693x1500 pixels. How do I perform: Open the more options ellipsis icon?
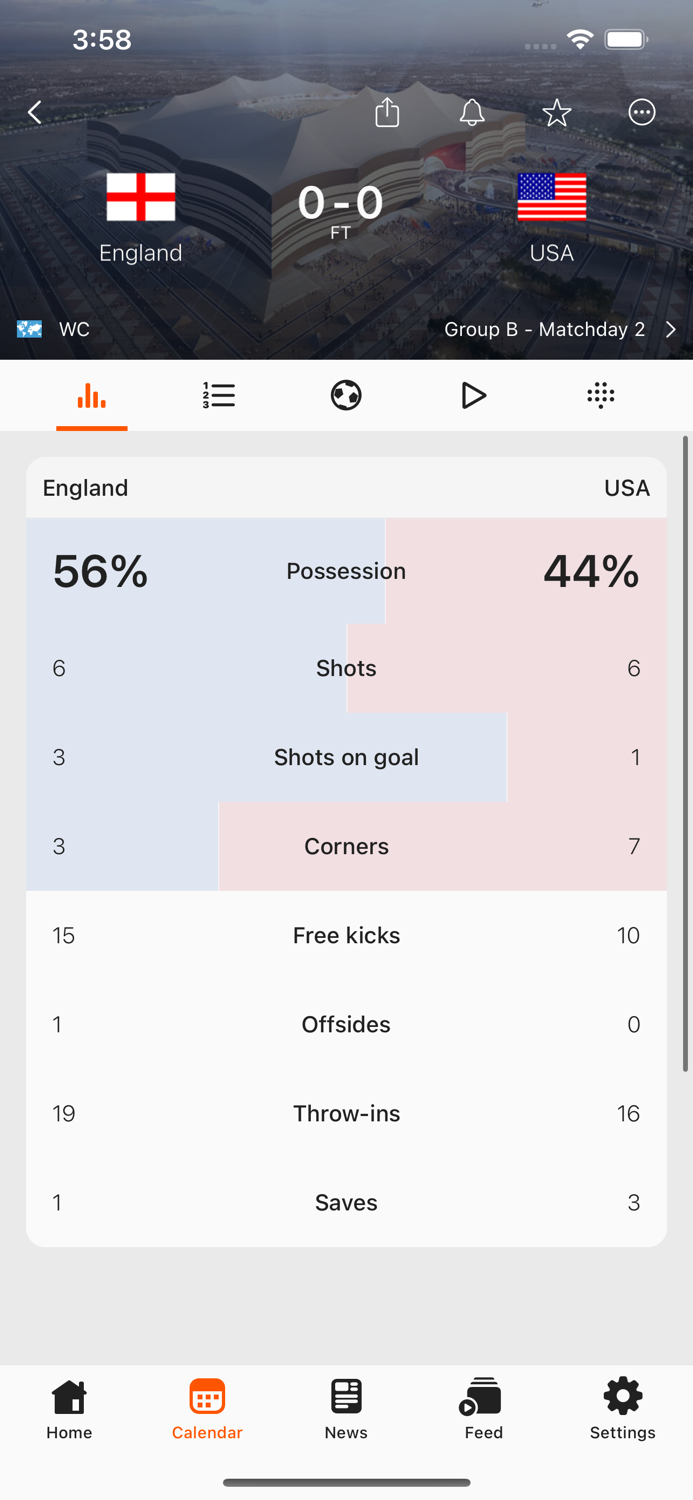coord(641,112)
